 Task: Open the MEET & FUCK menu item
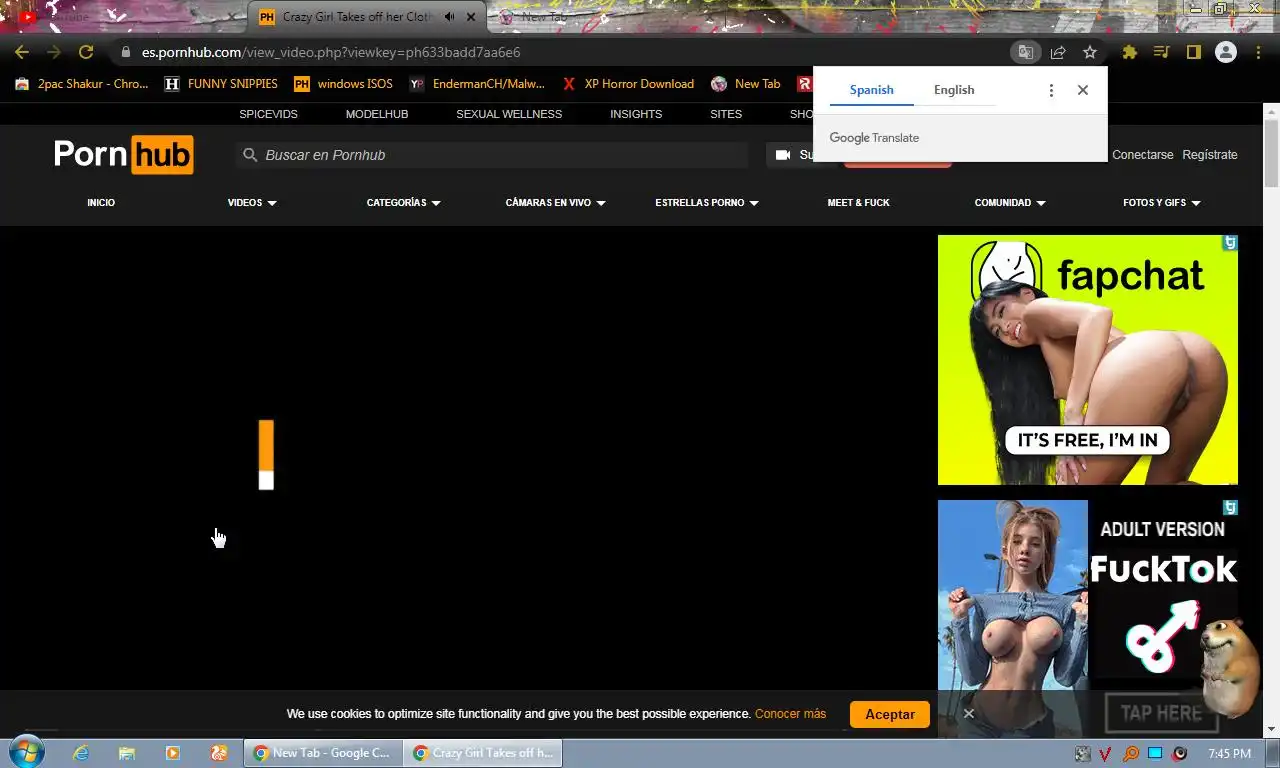[x=858, y=203]
